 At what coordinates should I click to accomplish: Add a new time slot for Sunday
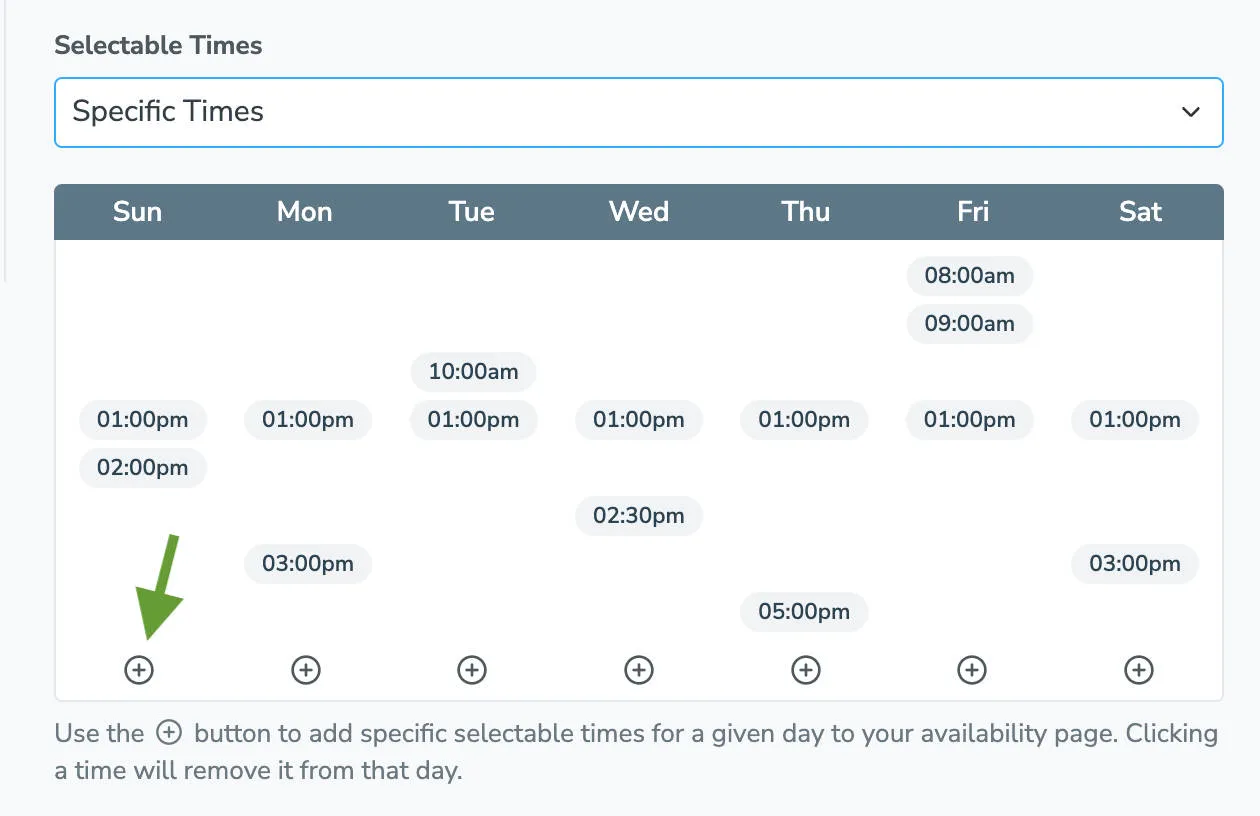(x=140, y=670)
